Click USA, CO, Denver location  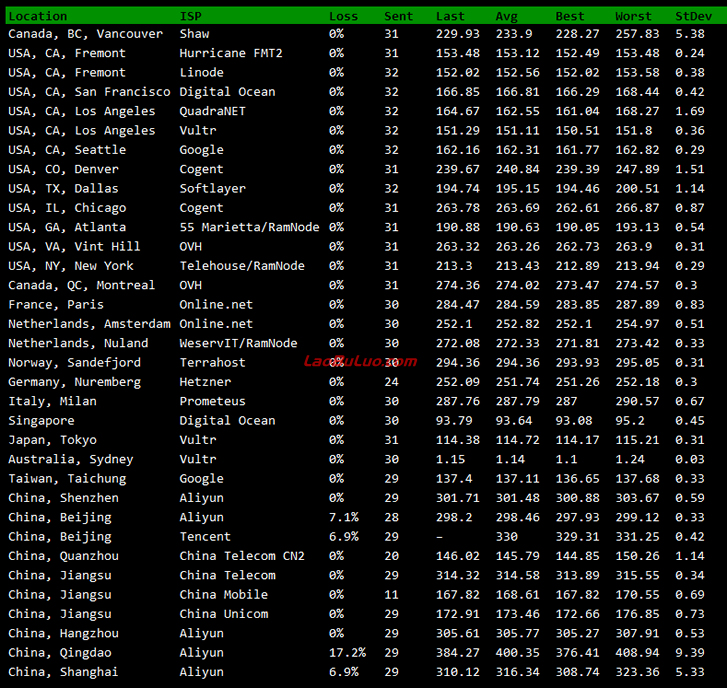click(63, 169)
